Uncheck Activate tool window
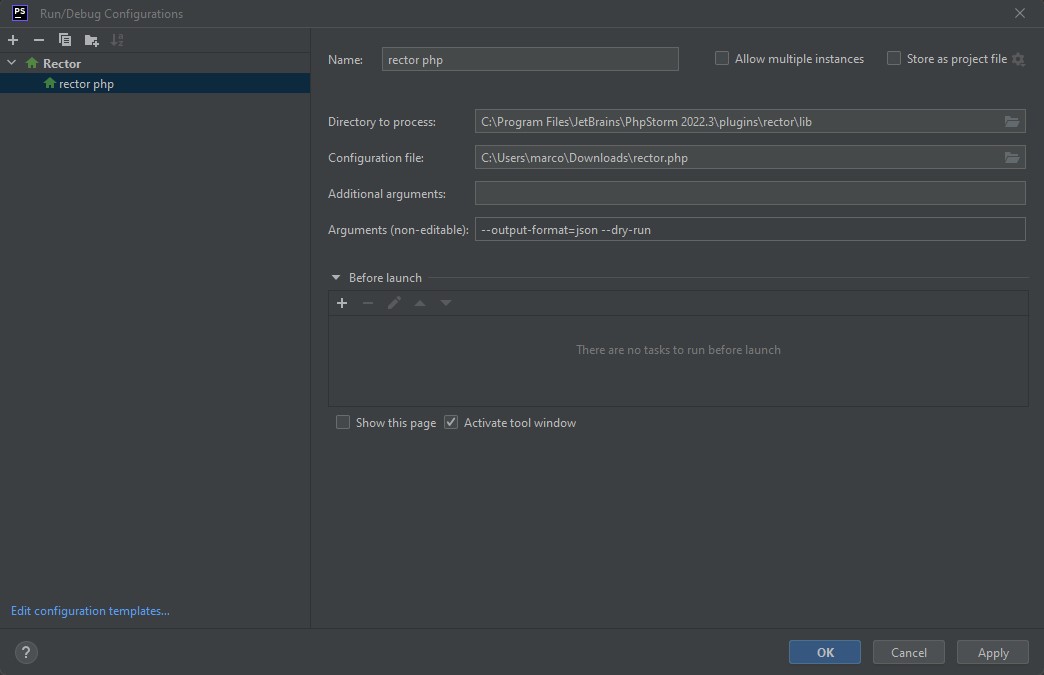Viewport: 1044px width, 675px height. [x=451, y=422]
